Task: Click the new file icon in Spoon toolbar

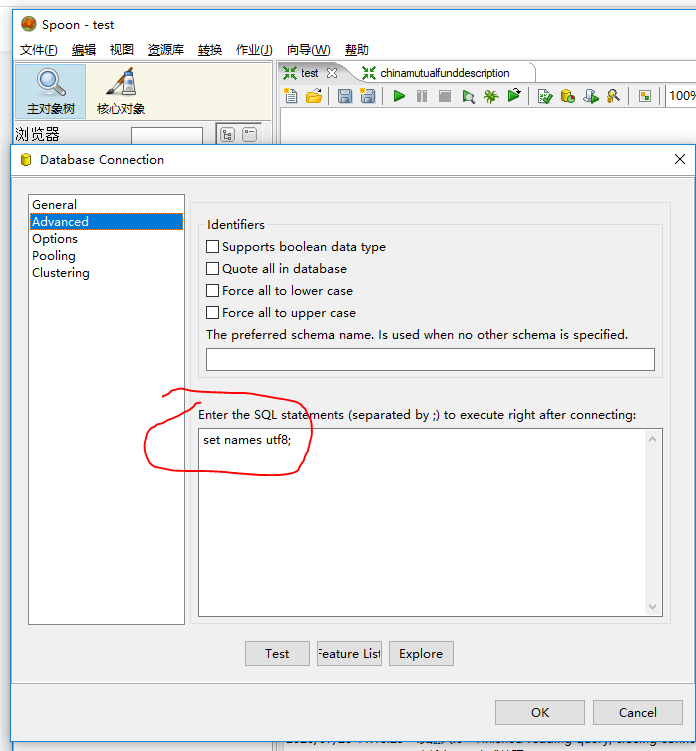Action: 290,96
